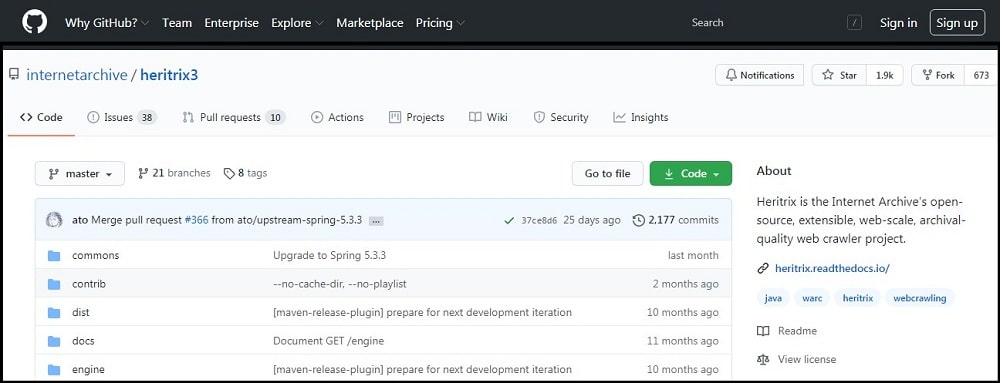The height and width of the screenshot is (383, 1000).
Task: View the 2,177 commits history
Action: pyautogui.click(x=675, y=220)
